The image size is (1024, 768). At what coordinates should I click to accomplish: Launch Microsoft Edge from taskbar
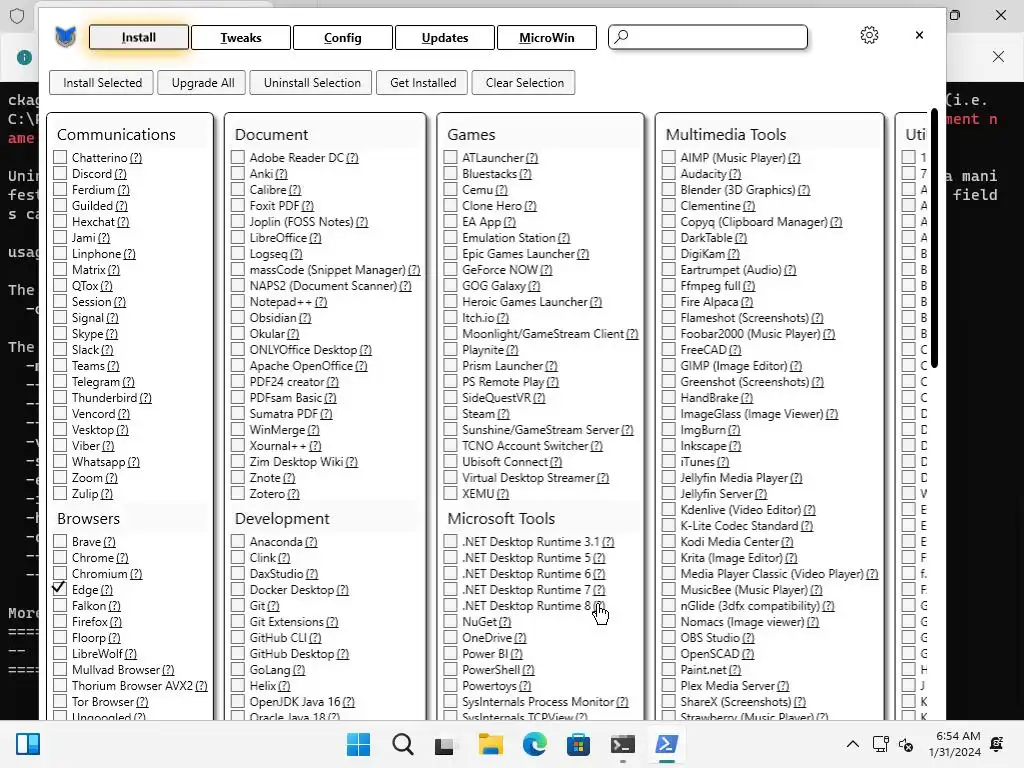[x=535, y=744]
